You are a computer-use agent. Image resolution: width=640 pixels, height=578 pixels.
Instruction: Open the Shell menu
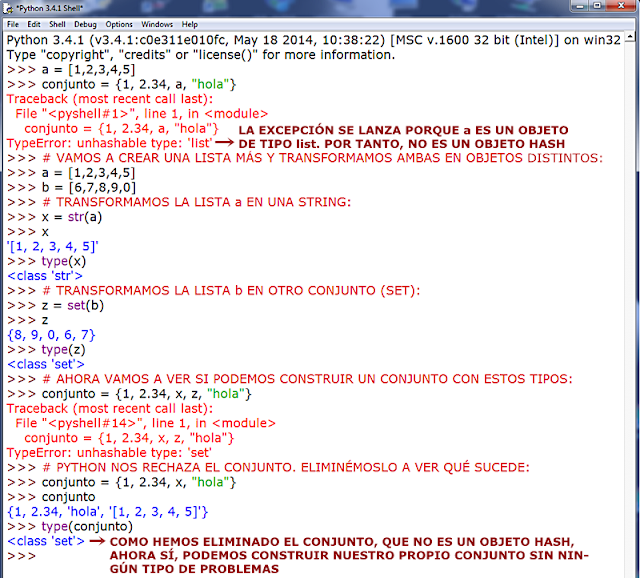(57, 24)
